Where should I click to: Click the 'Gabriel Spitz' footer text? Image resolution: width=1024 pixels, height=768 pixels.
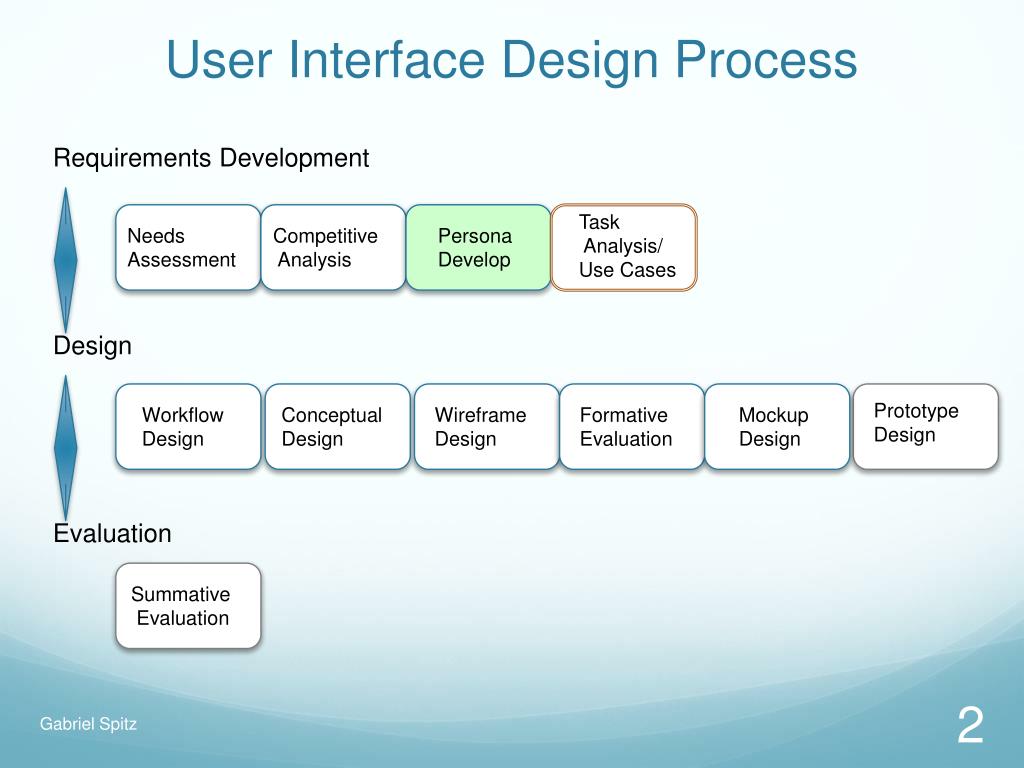tap(88, 724)
